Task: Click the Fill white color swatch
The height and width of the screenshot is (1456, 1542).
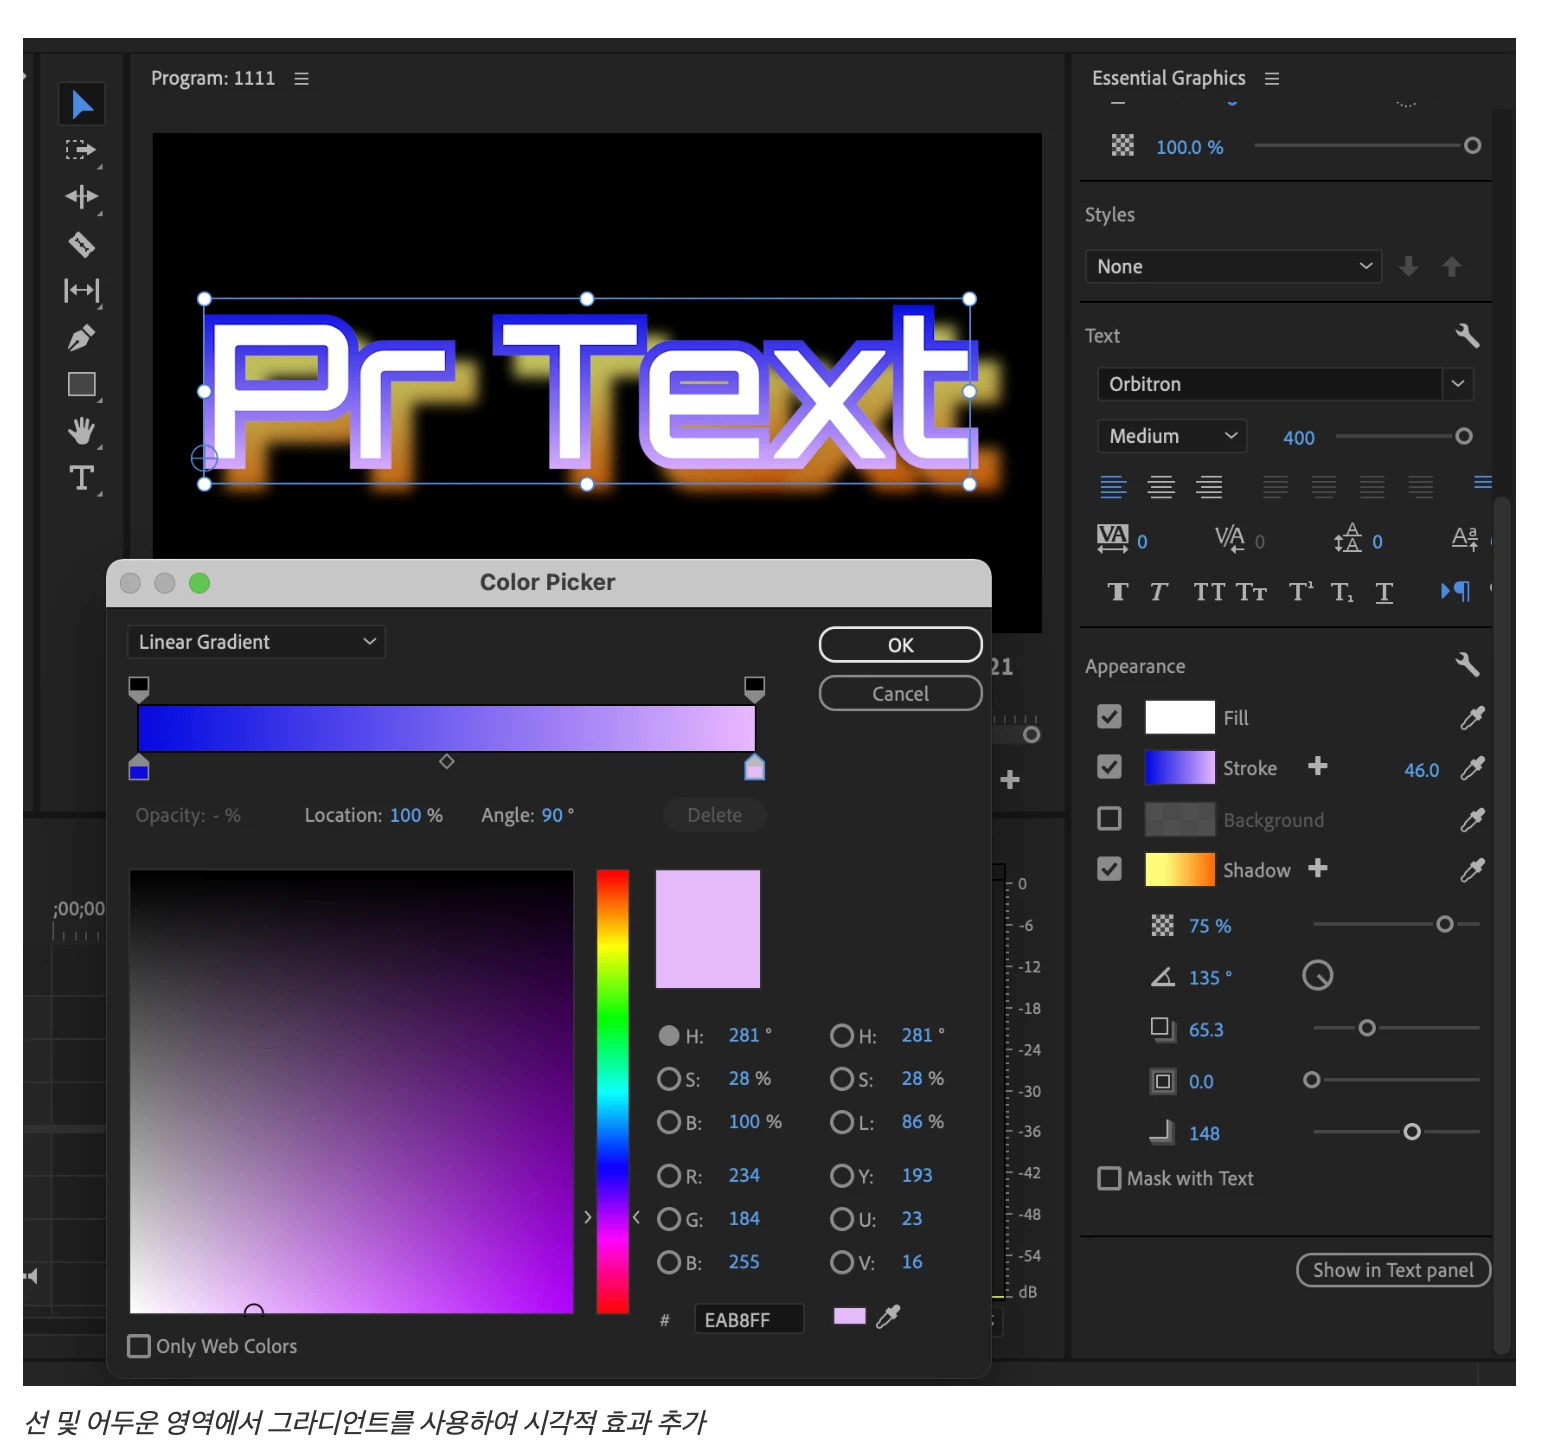Action: pos(1180,717)
